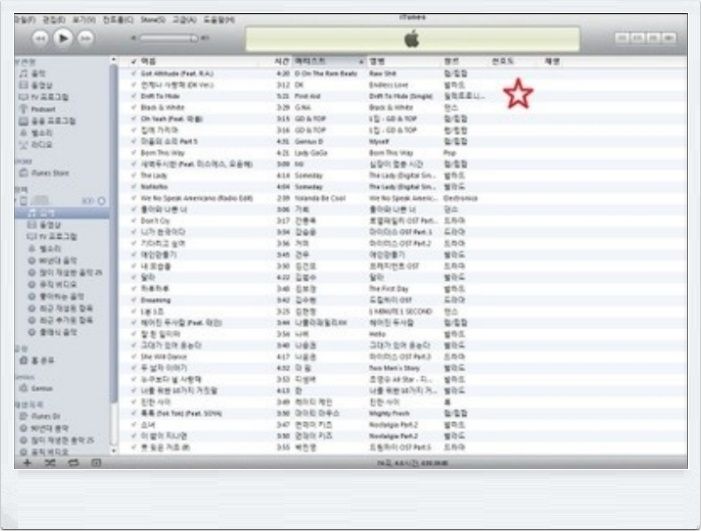Adjust the volume slider
This screenshot has width=701, height=531.
169,38
